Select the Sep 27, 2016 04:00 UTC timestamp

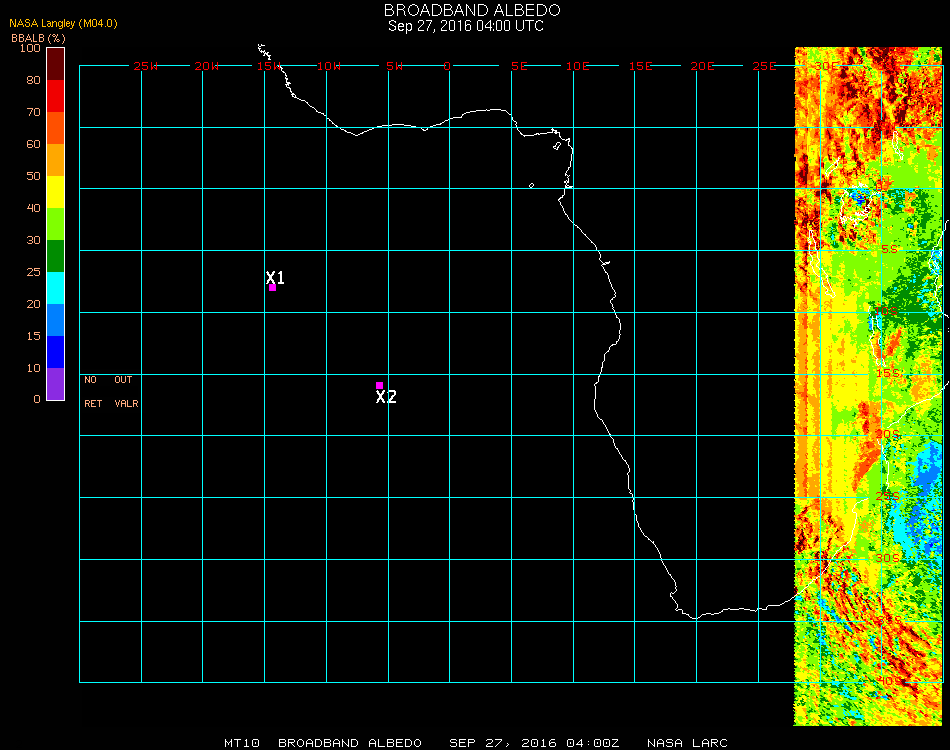466,26
